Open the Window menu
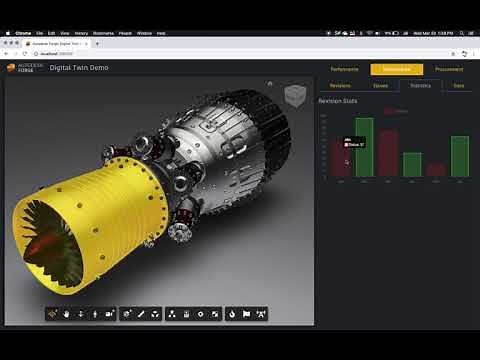This screenshot has width=480, height=360. pos(144,33)
